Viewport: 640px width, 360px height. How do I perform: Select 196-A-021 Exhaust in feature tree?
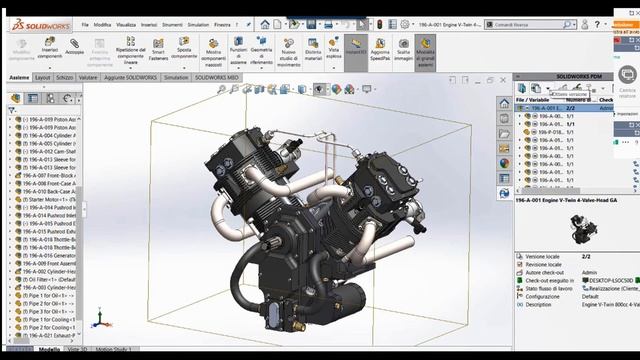pos(49,336)
